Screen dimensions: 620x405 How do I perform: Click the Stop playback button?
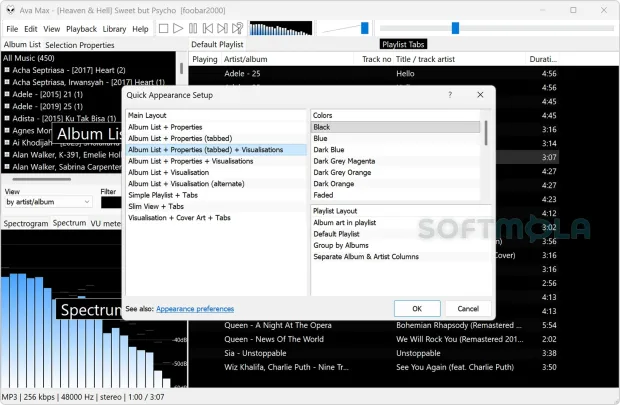(163, 28)
